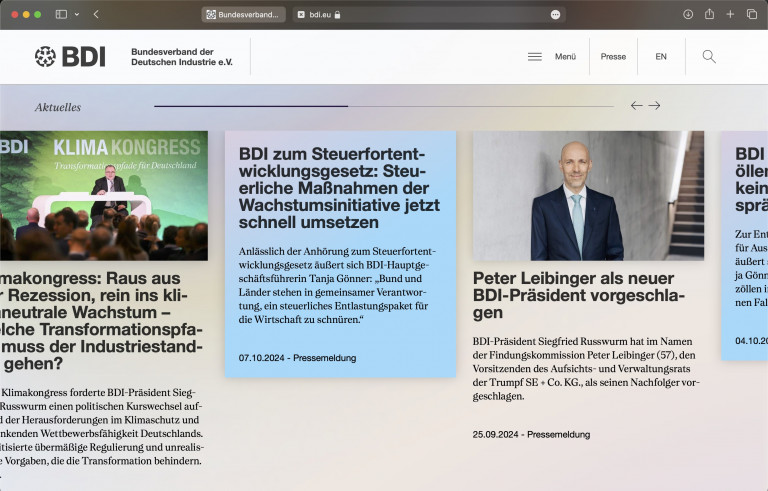
Task: Go back with Safari back chevron
Action: (x=96, y=15)
